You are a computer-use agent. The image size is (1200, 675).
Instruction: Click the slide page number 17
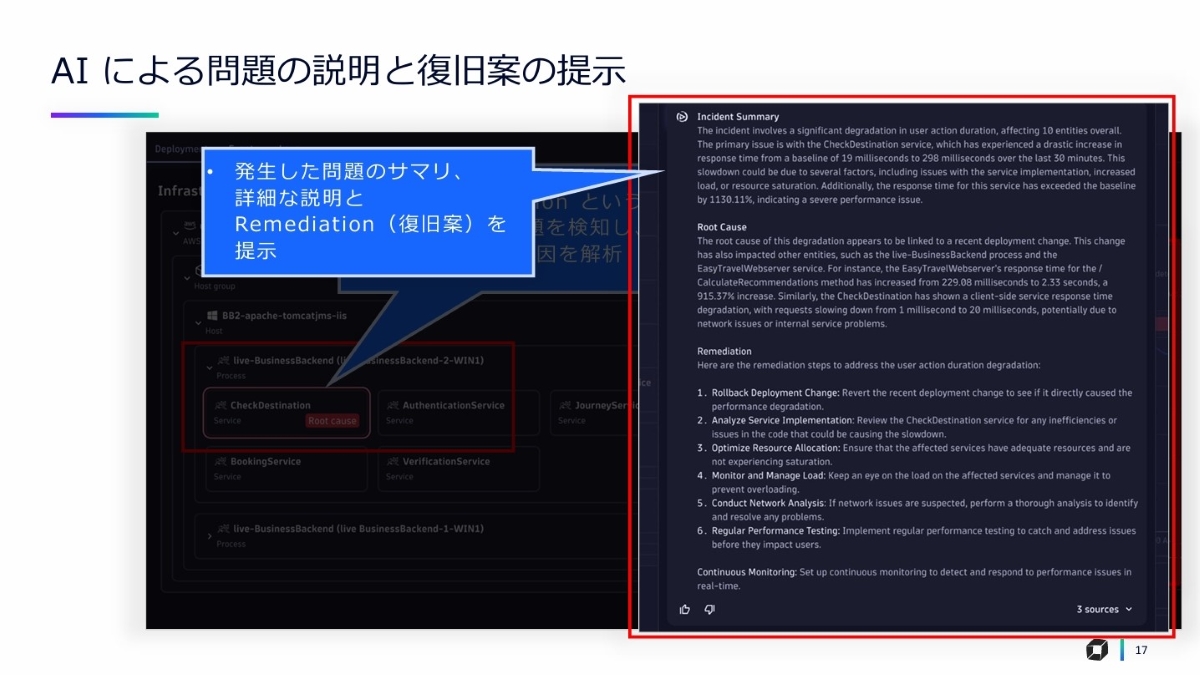(1141, 650)
